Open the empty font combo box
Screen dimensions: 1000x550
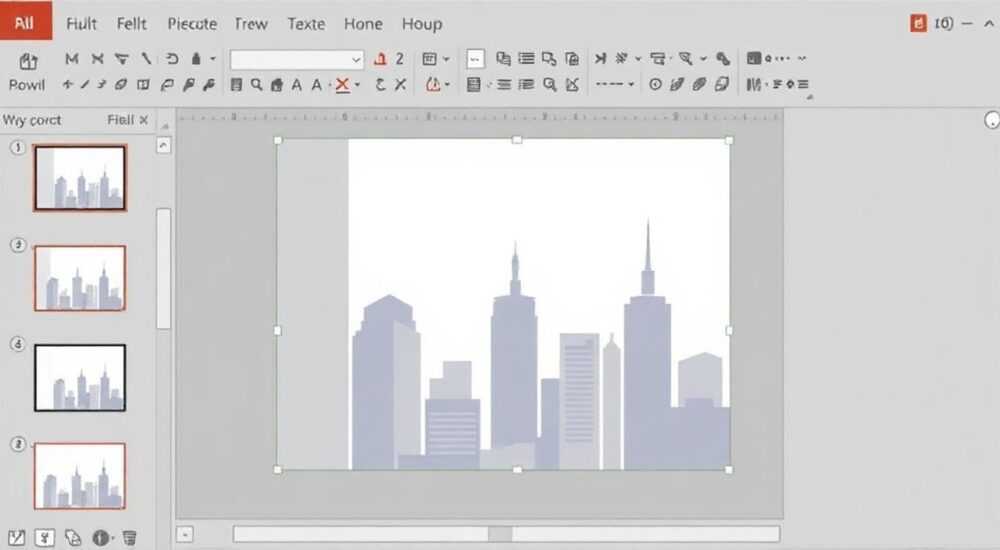click(297, 59)
